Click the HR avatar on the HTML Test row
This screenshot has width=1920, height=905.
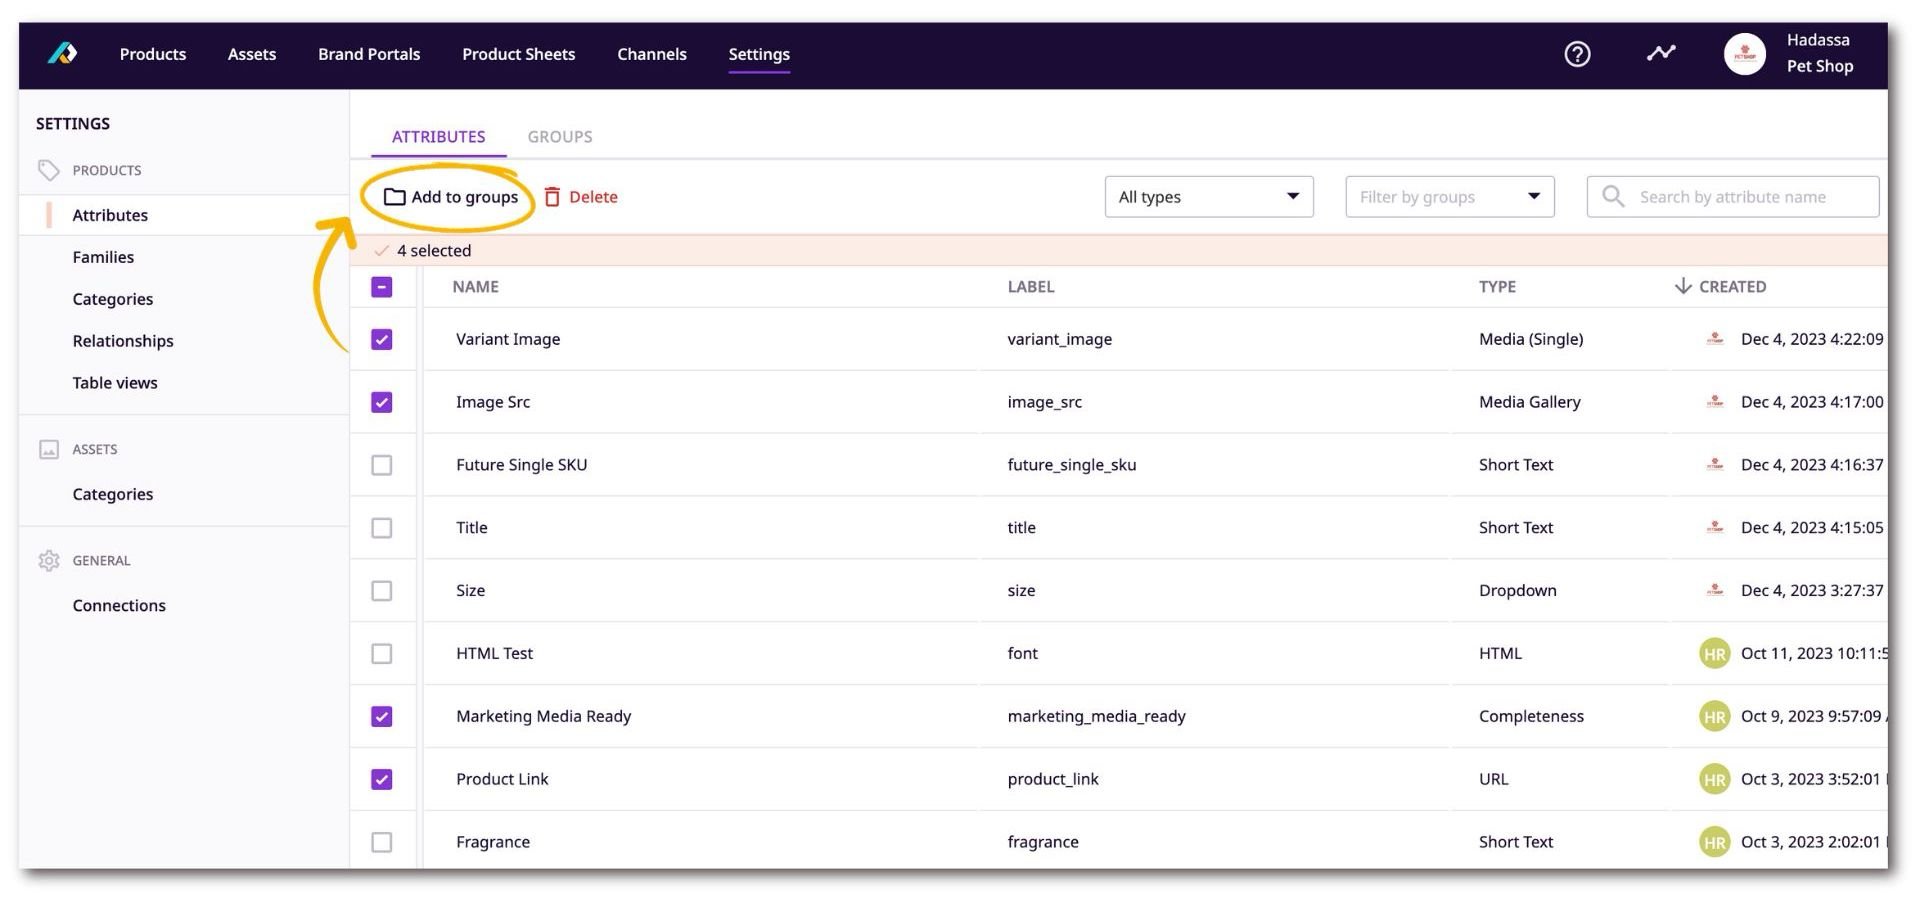click(x=1714, y=653)
